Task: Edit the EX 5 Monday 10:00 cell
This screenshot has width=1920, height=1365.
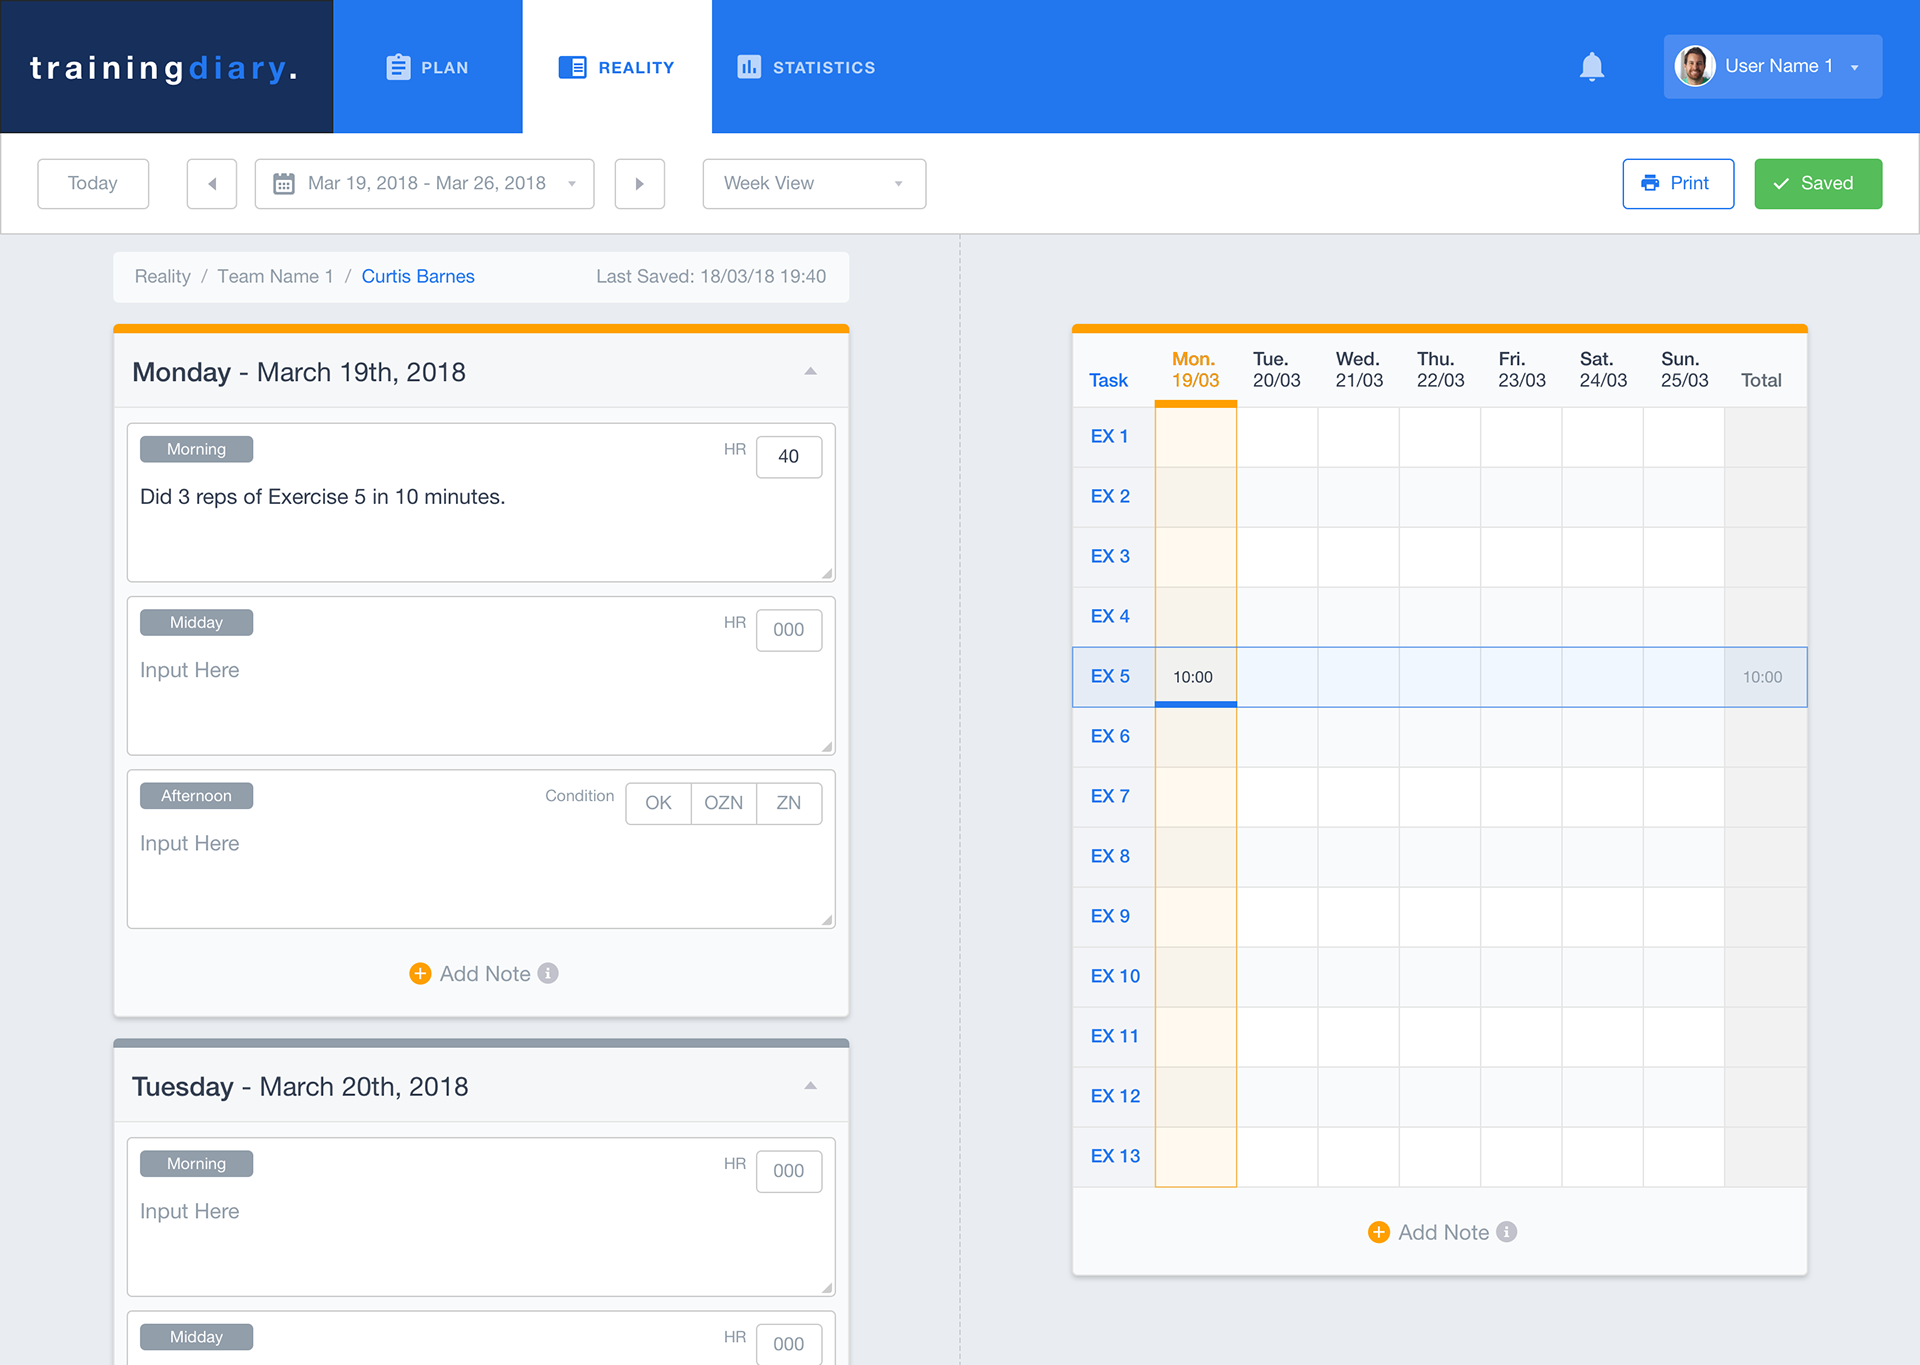Action: pos(1195,677)
